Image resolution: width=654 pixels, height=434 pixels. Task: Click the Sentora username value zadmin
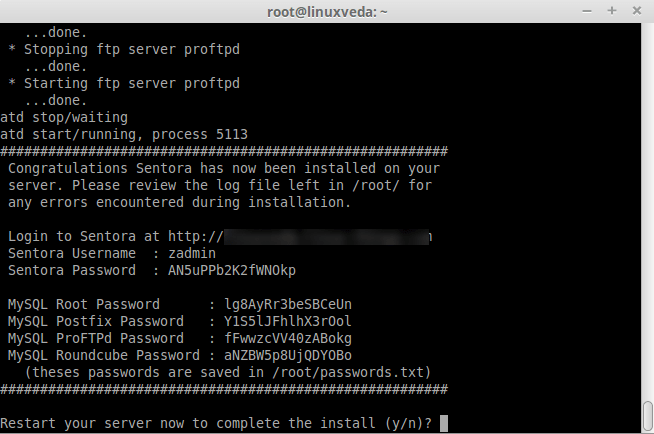point(192,254)
